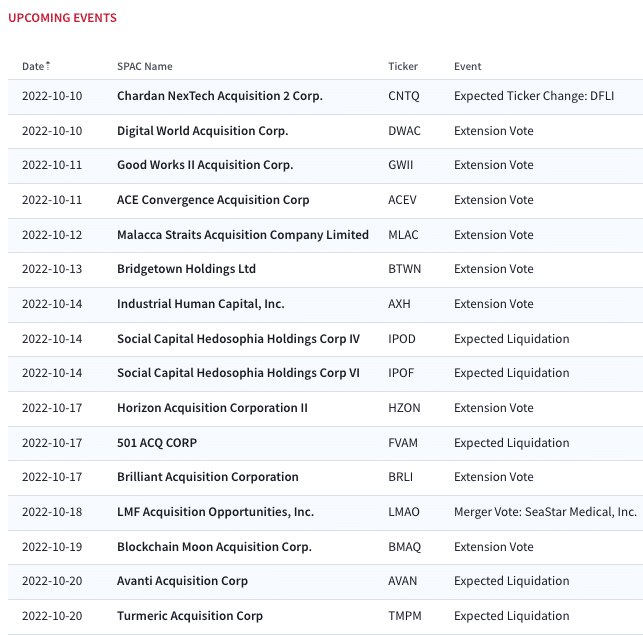The image size is (643, 635).
Task: Open Social Capital Hedosophia Holdings Corp IV
Action: click(x=238, y=339)
